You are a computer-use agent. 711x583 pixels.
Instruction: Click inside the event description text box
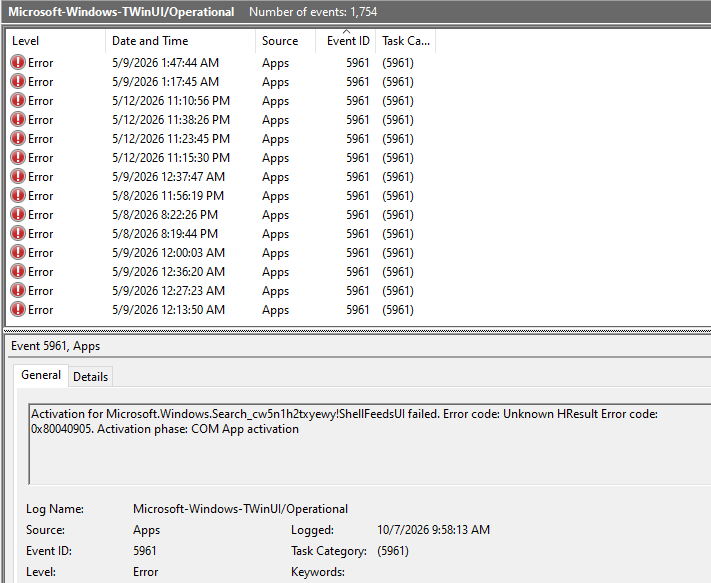[x=370, y=444]
